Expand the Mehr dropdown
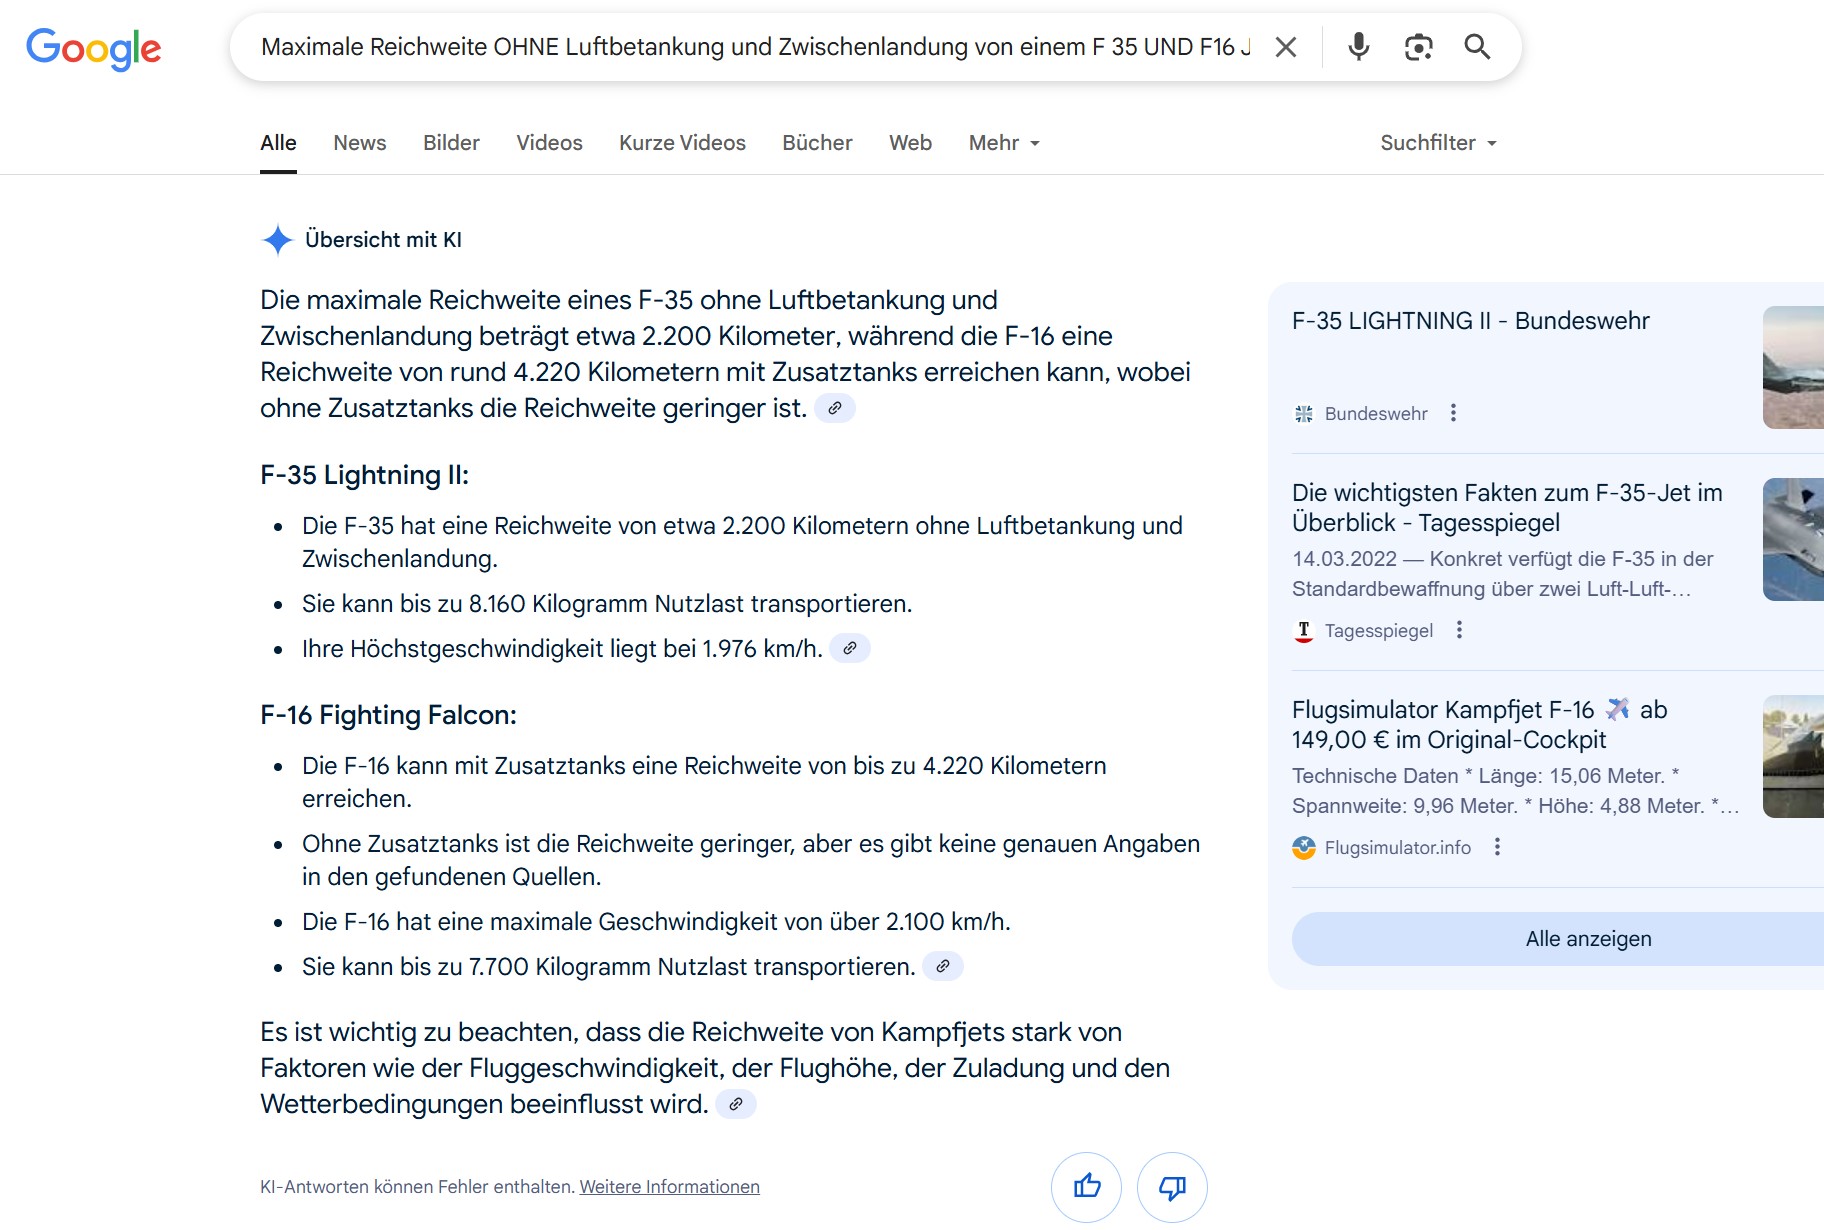Screen dimensions: 1824x1230 (1004, 143)
